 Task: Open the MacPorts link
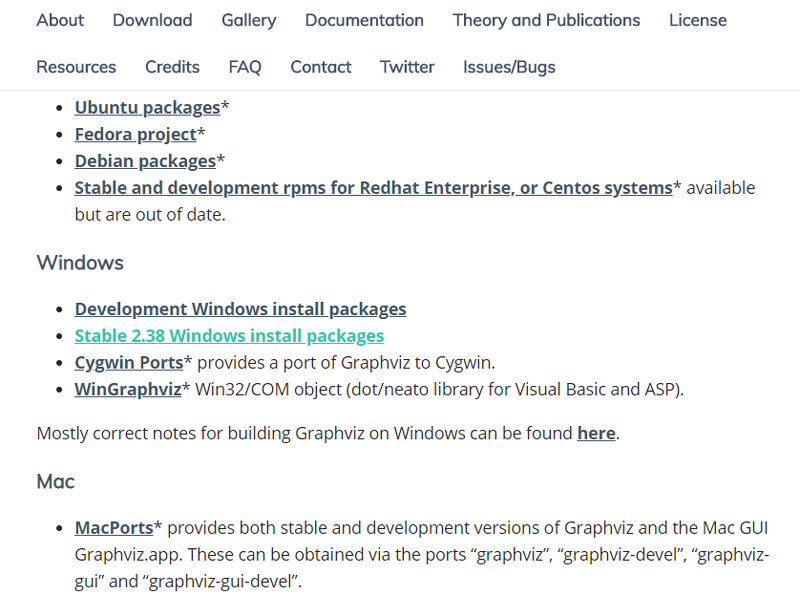(x=114, y=528)
